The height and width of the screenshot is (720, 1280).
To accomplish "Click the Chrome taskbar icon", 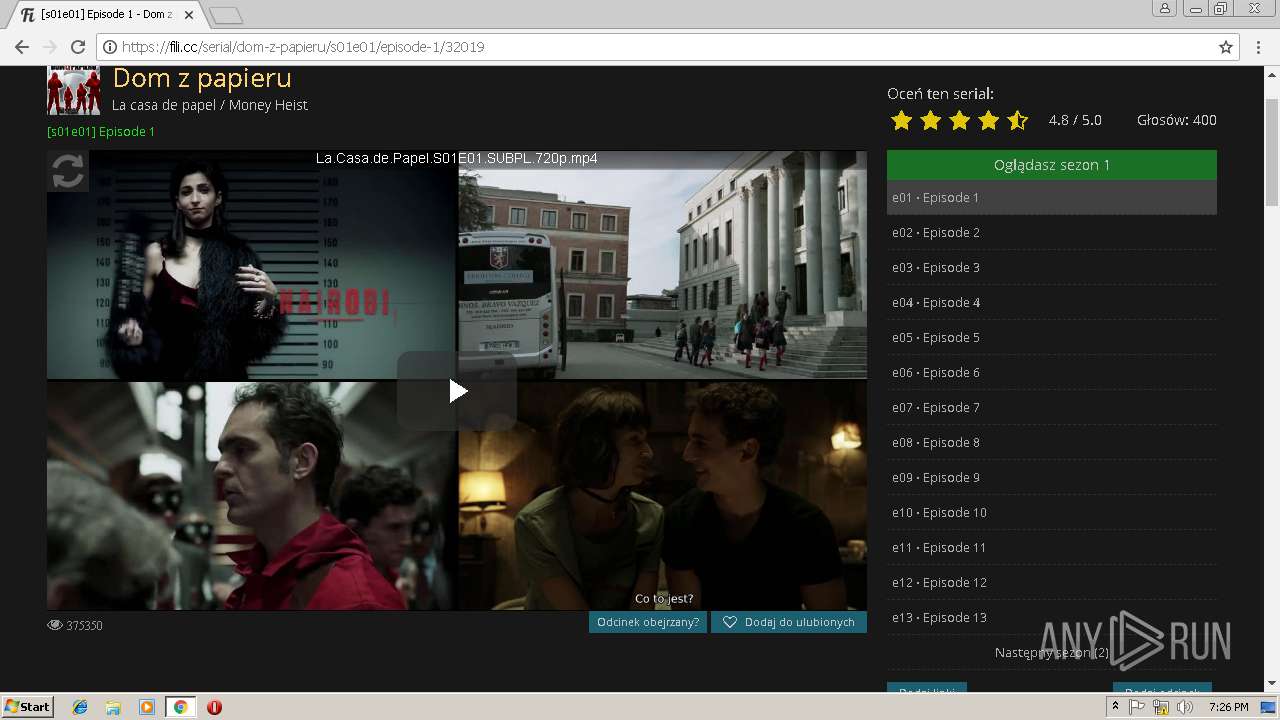I will pos(180,707).
